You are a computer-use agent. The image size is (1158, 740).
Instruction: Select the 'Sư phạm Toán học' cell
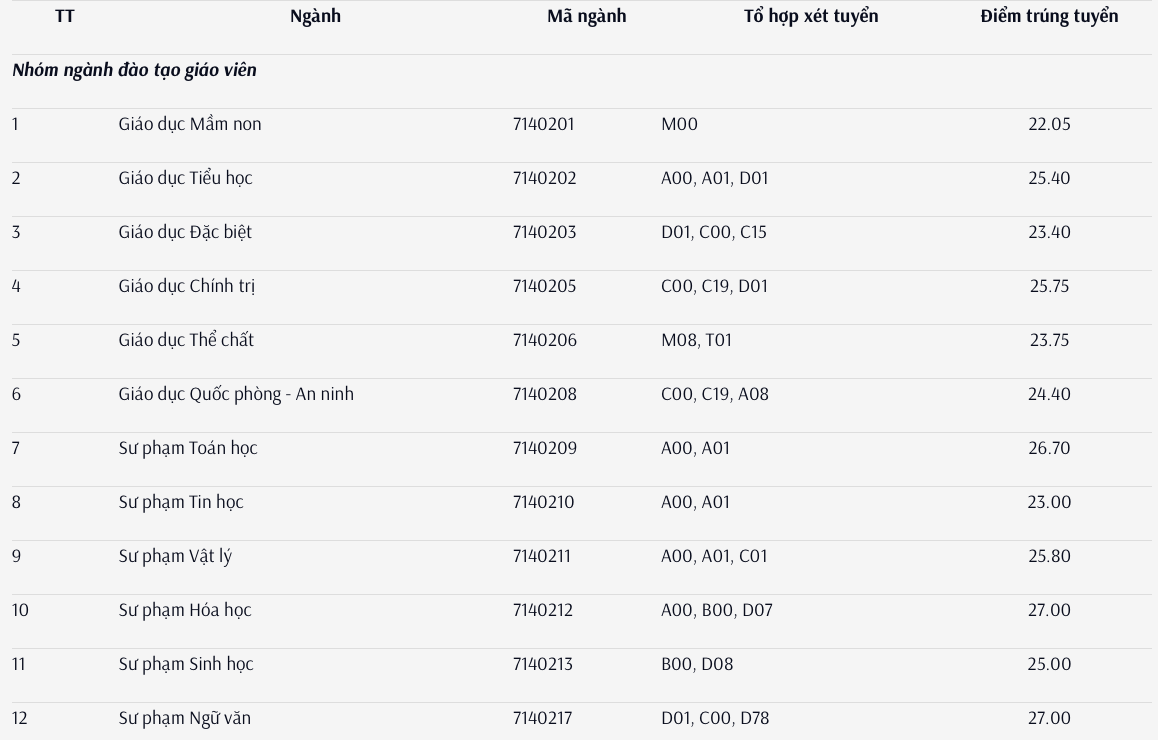(x=188, y=448)
